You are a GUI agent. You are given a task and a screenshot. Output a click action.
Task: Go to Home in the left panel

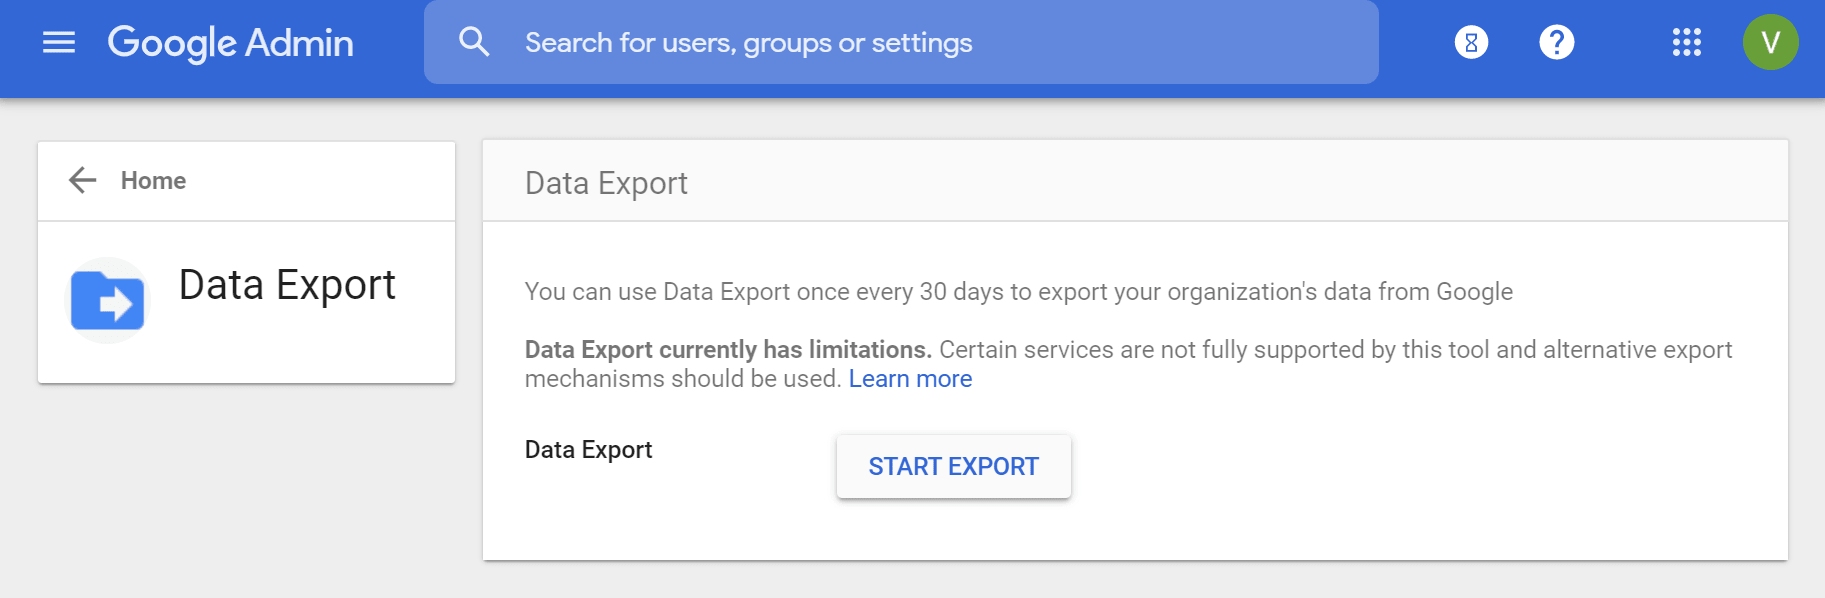(153, 181)
